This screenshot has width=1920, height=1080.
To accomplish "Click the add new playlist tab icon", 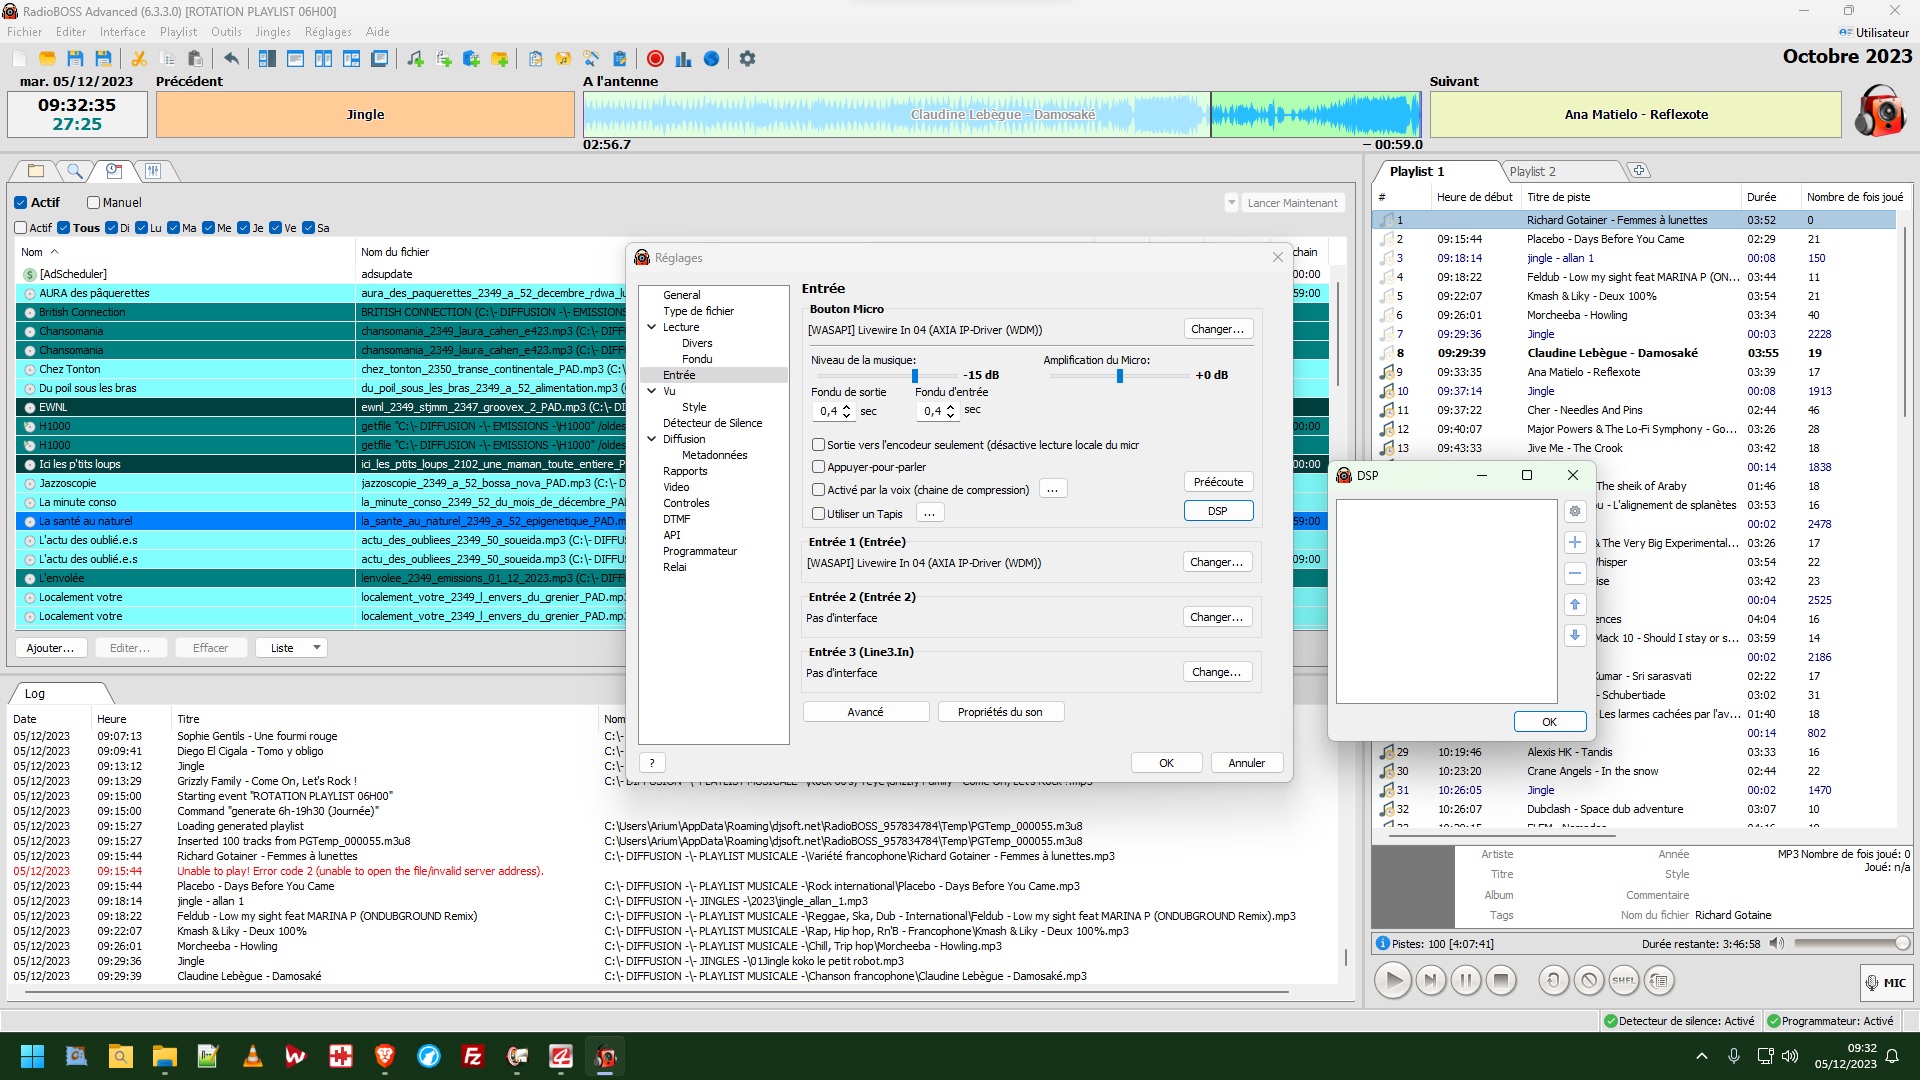I will [x=1639, y=171].
